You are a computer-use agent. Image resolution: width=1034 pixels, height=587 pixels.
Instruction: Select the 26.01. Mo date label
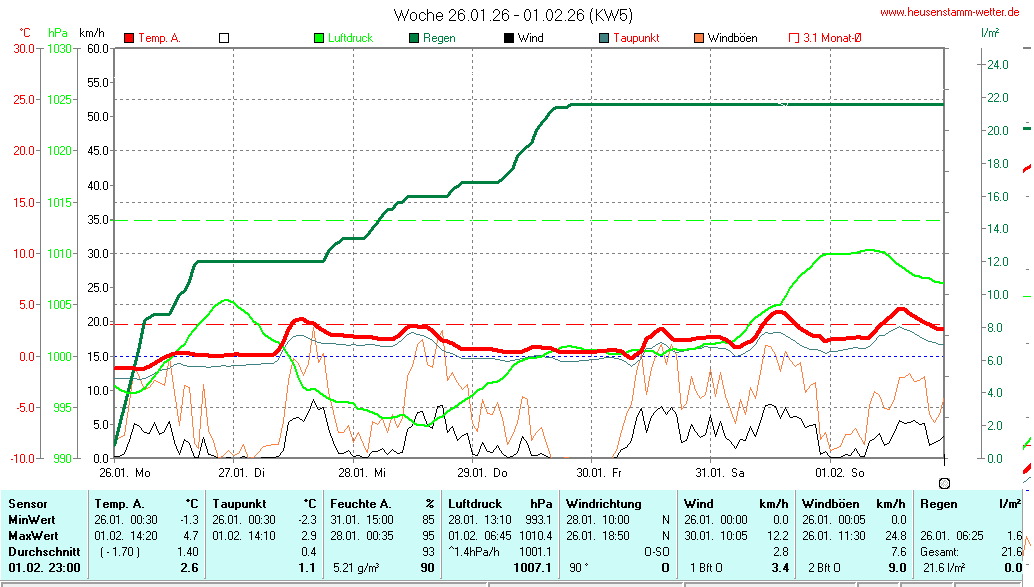point(125,472)
